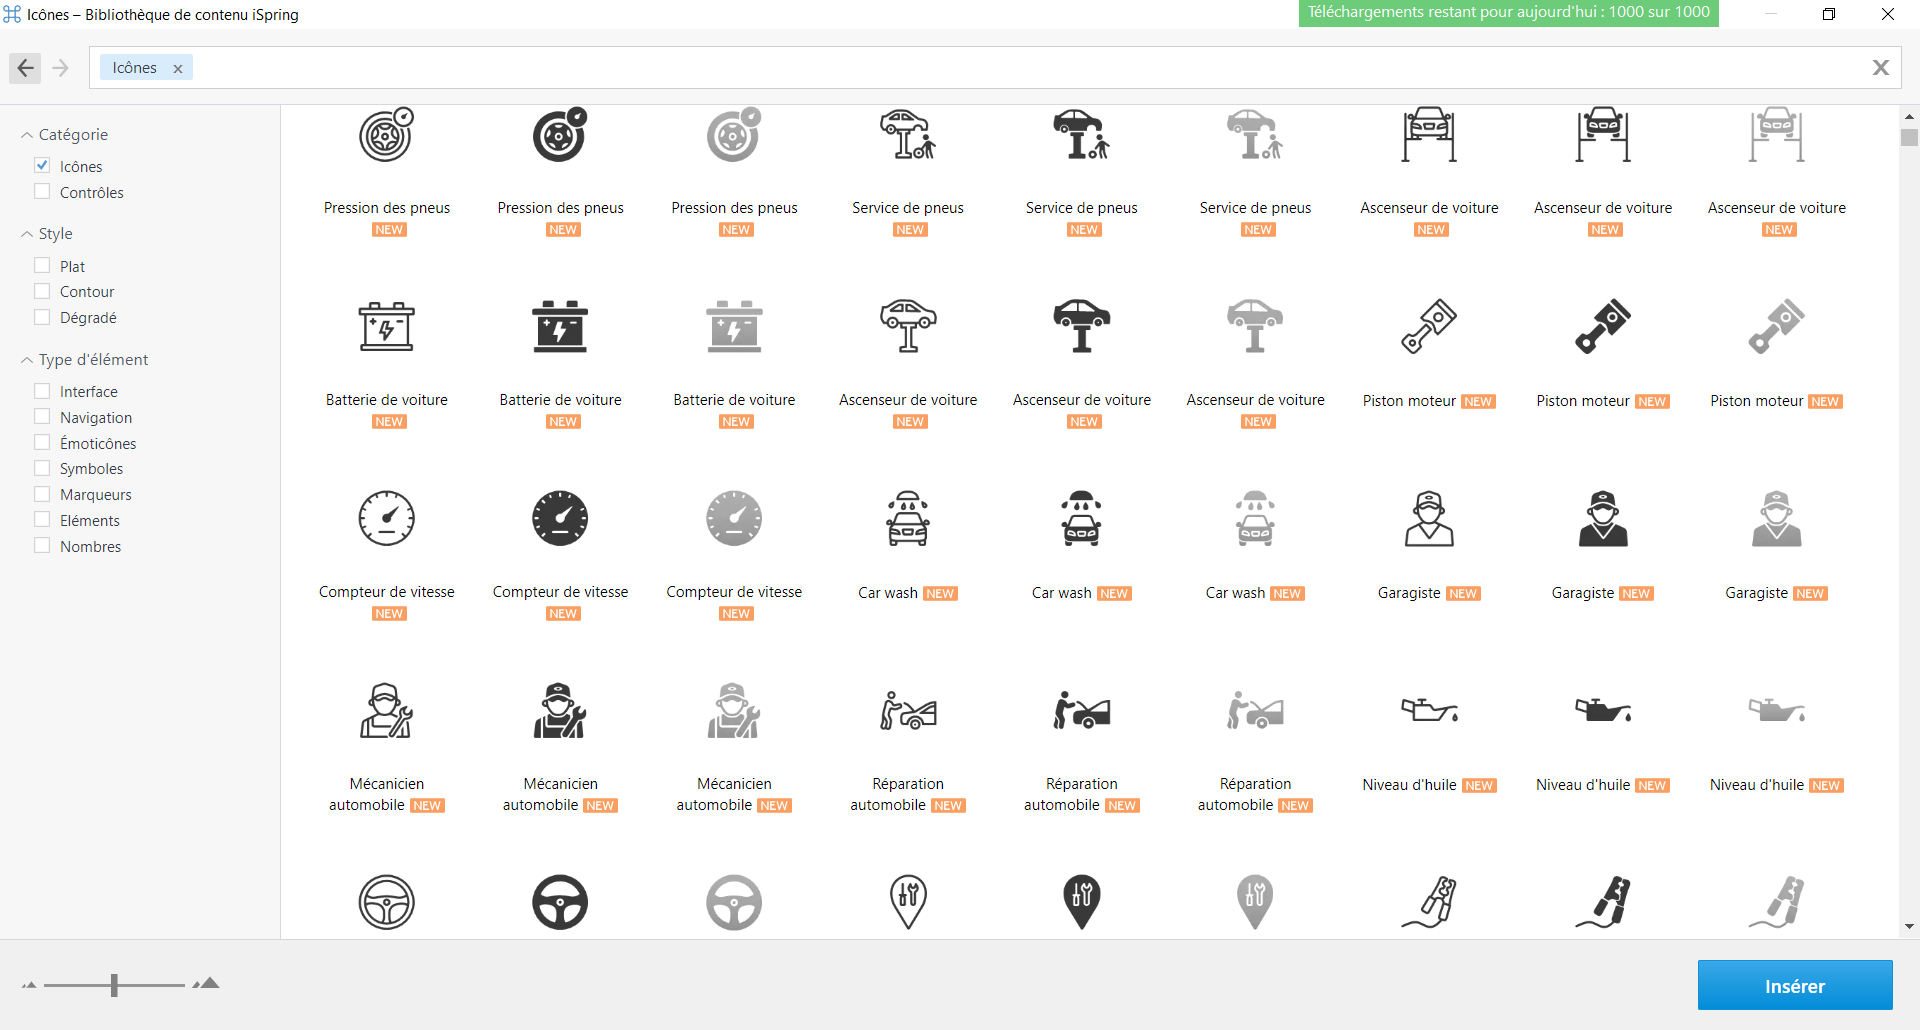Select the outline Batterie de voiture icon
This screenshot has height=1030, width=1920.
386,327
